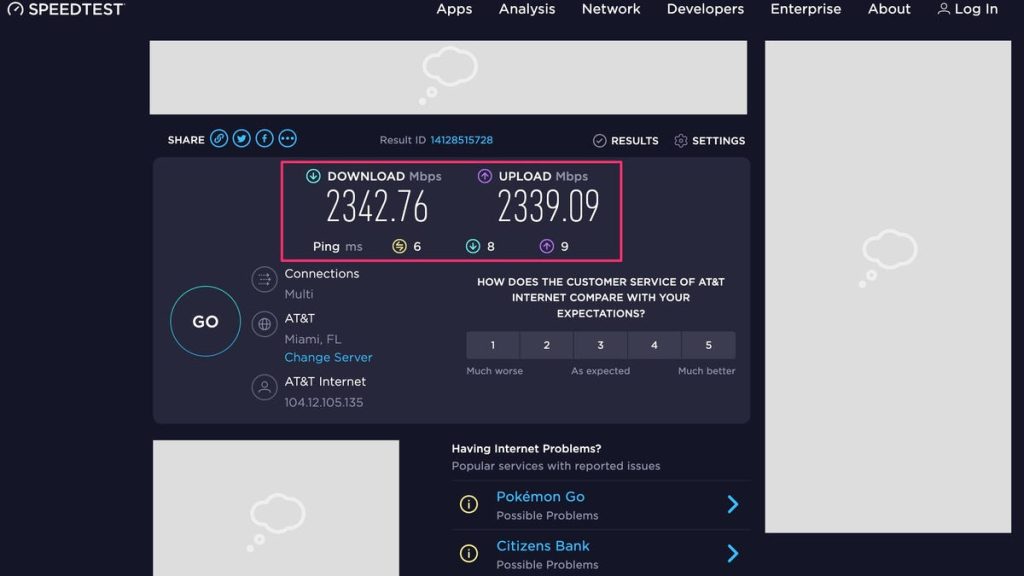Click the customer service survey question text

pos(601,297)
